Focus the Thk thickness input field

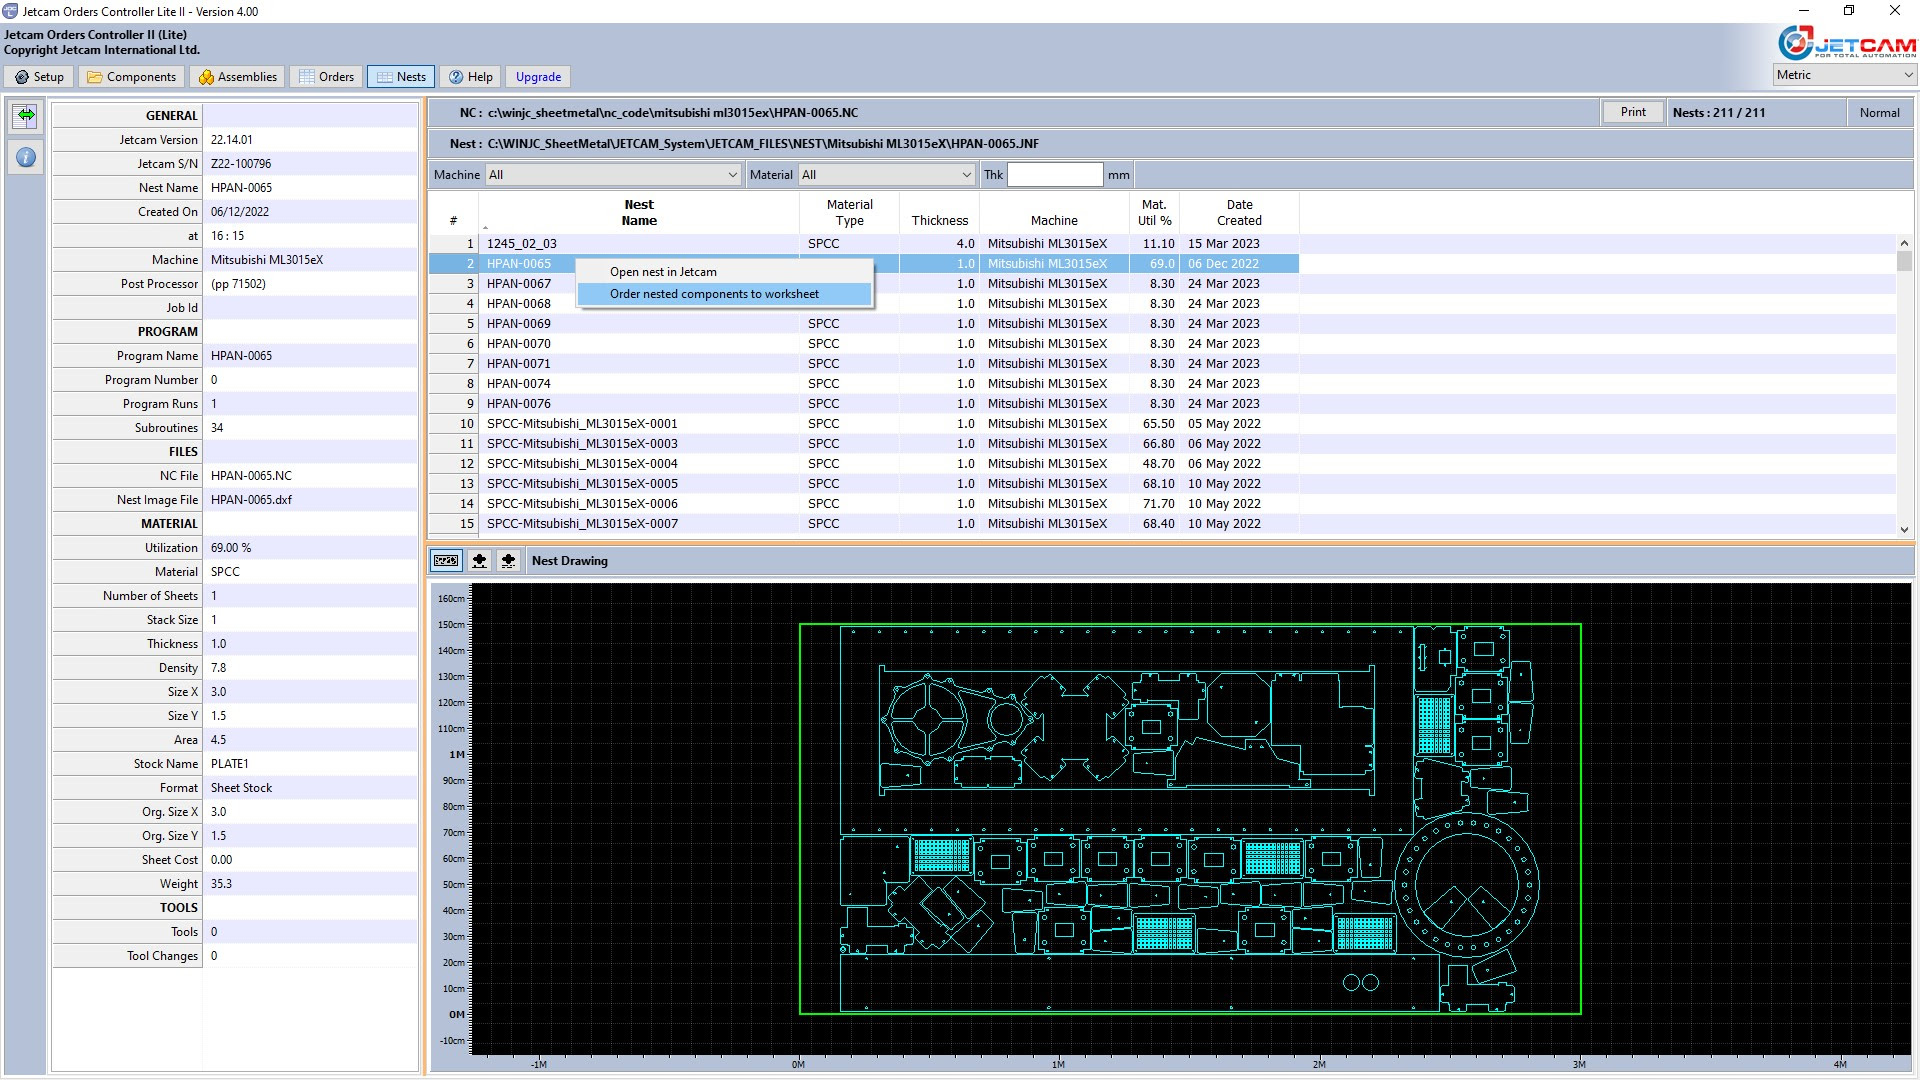point(1055,175)
